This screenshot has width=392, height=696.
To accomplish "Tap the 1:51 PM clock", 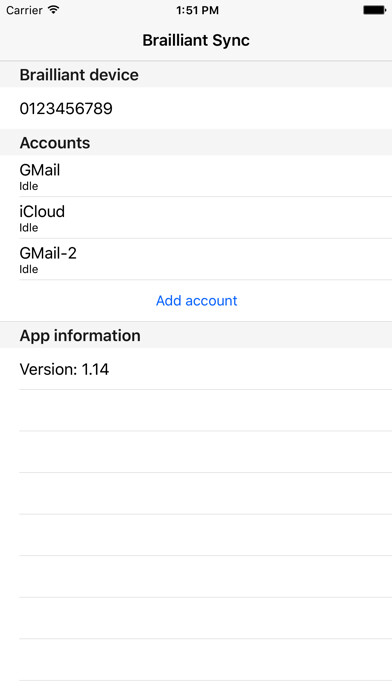I will pos(197,10).
